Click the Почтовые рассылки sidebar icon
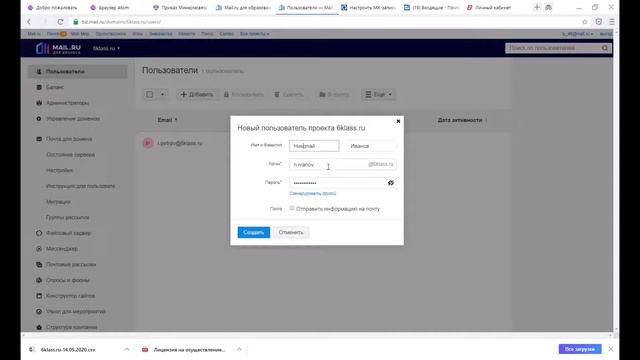 tap(39, 264)
